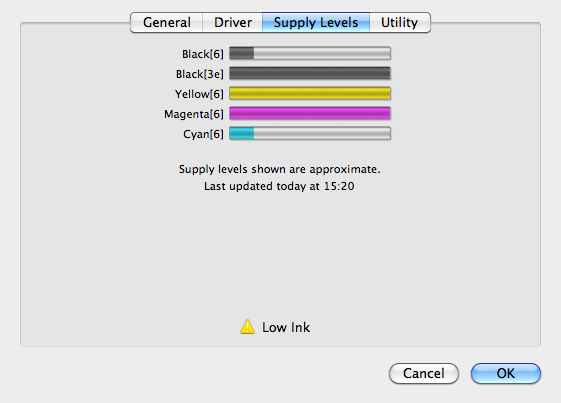Click the Yellow[6] ink level bar
The height and width of the screenshot is (403, 561).
310,93
